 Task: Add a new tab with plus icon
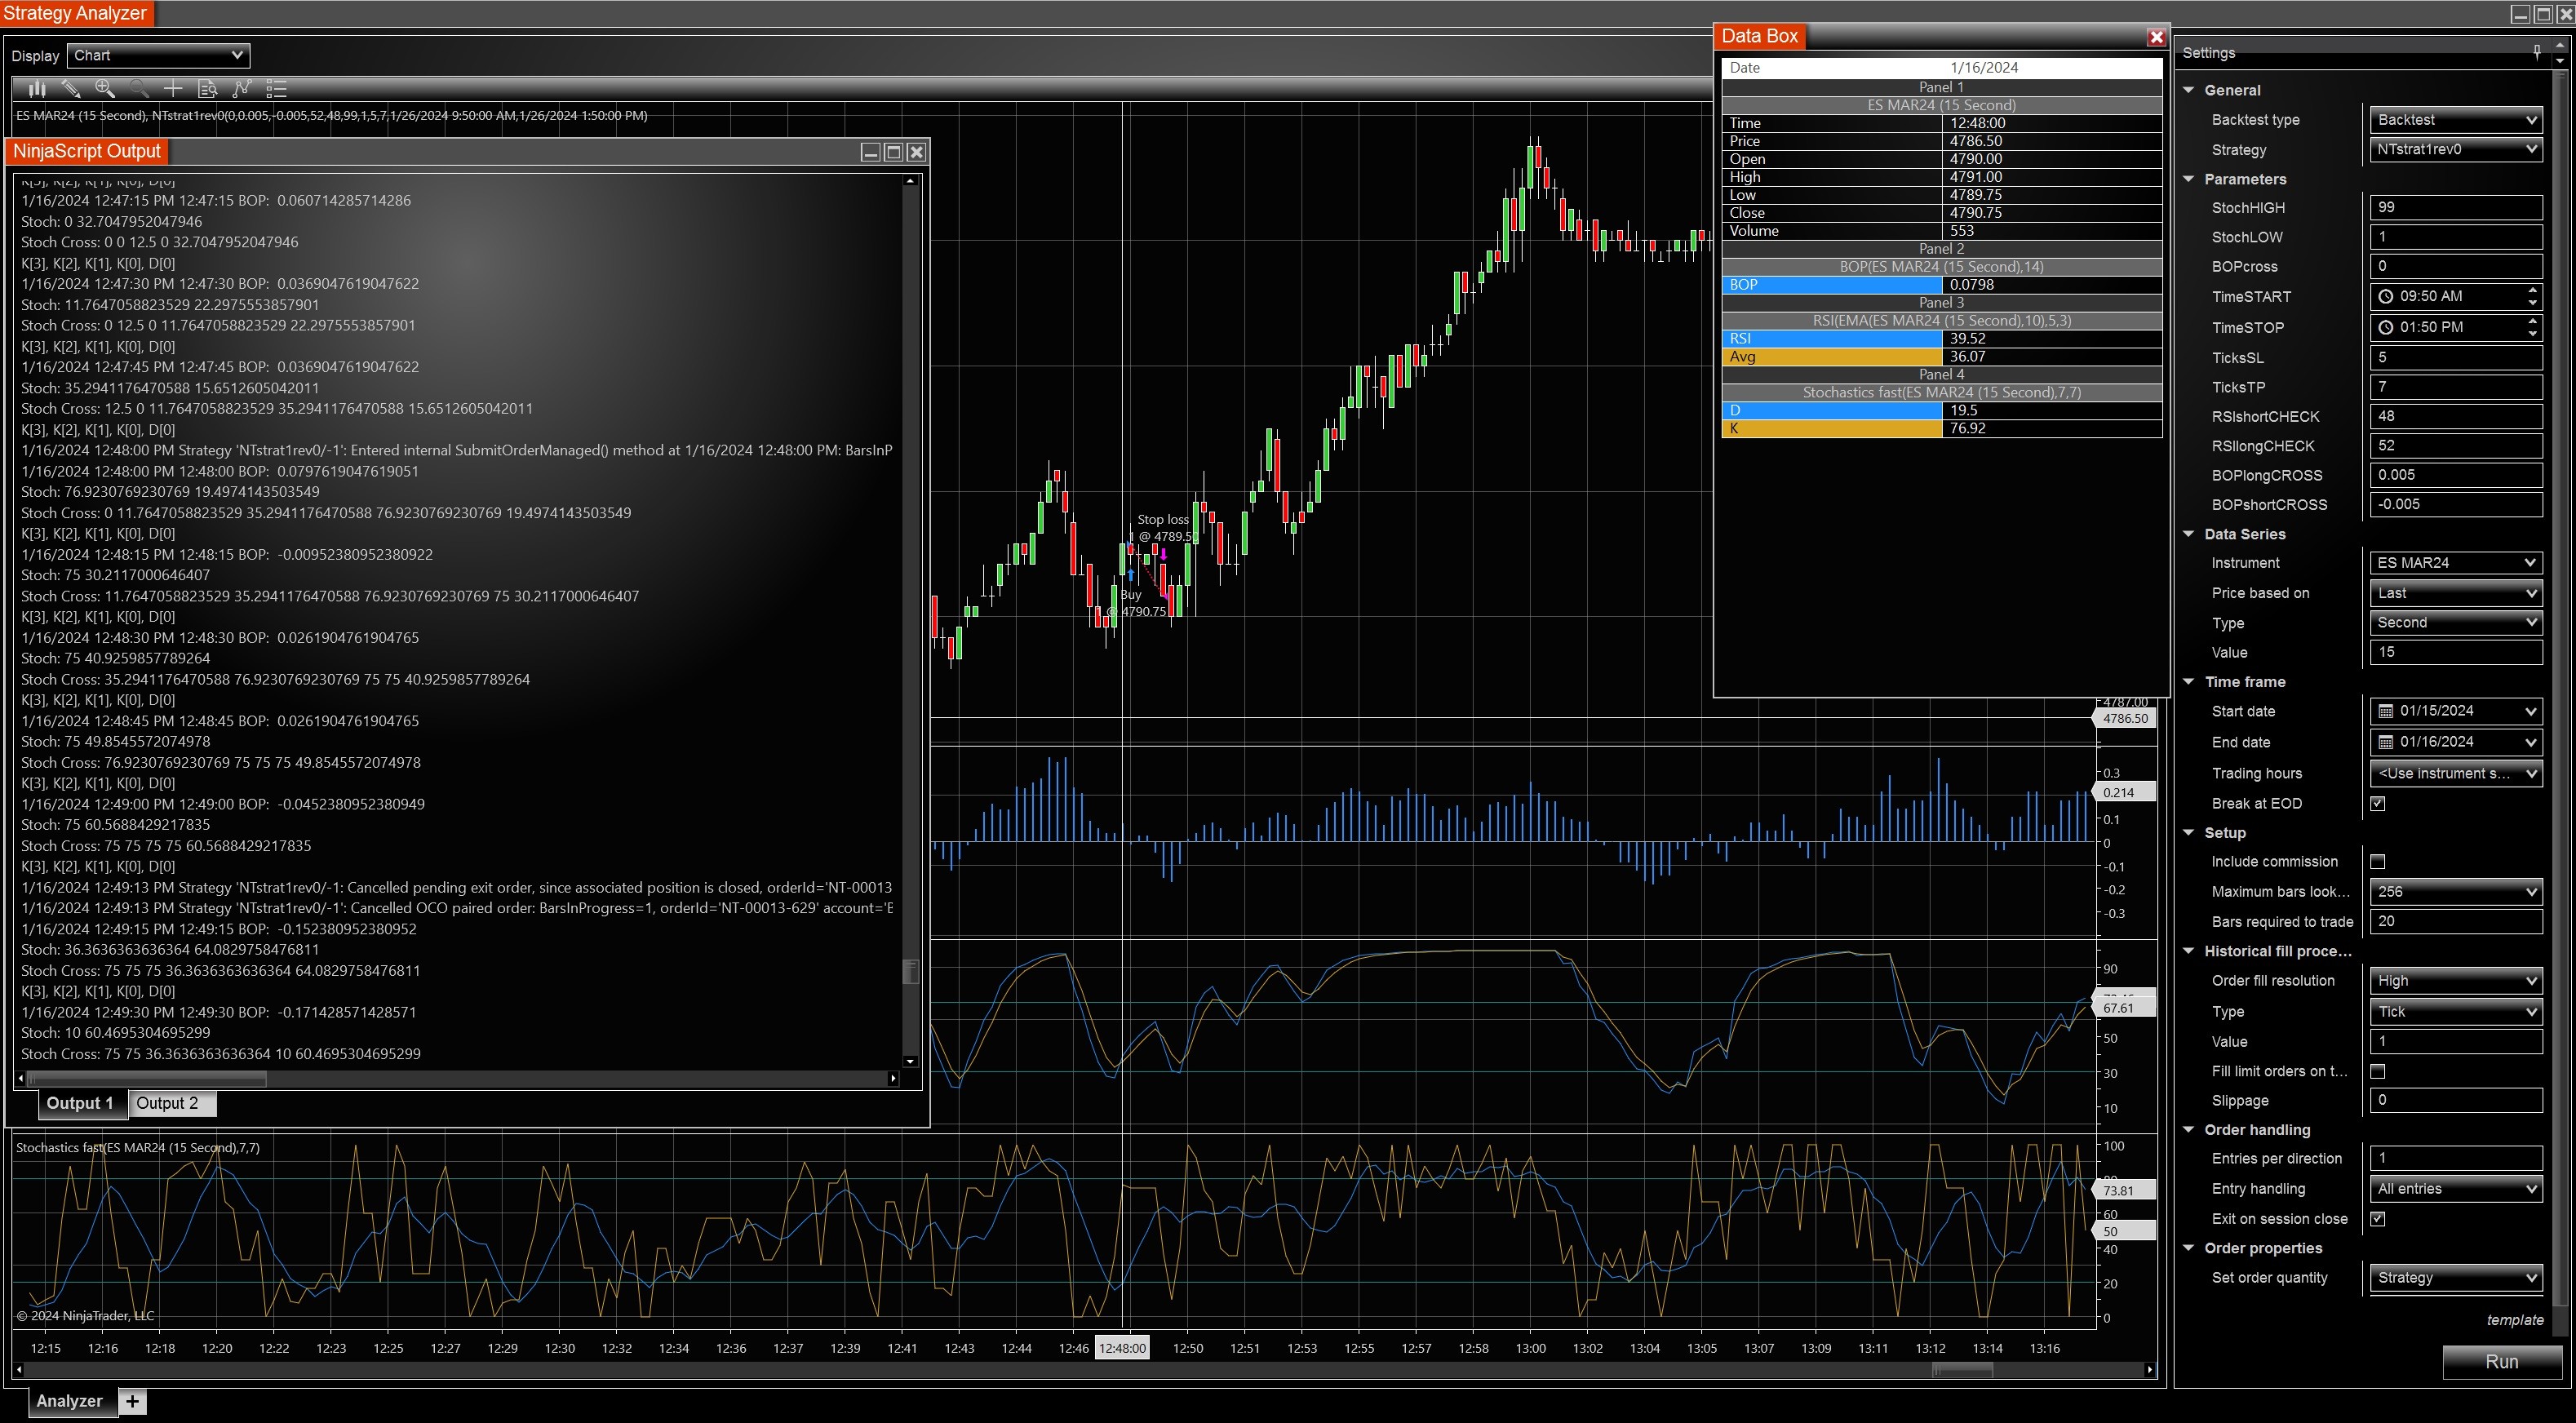tap(132, 1401)
